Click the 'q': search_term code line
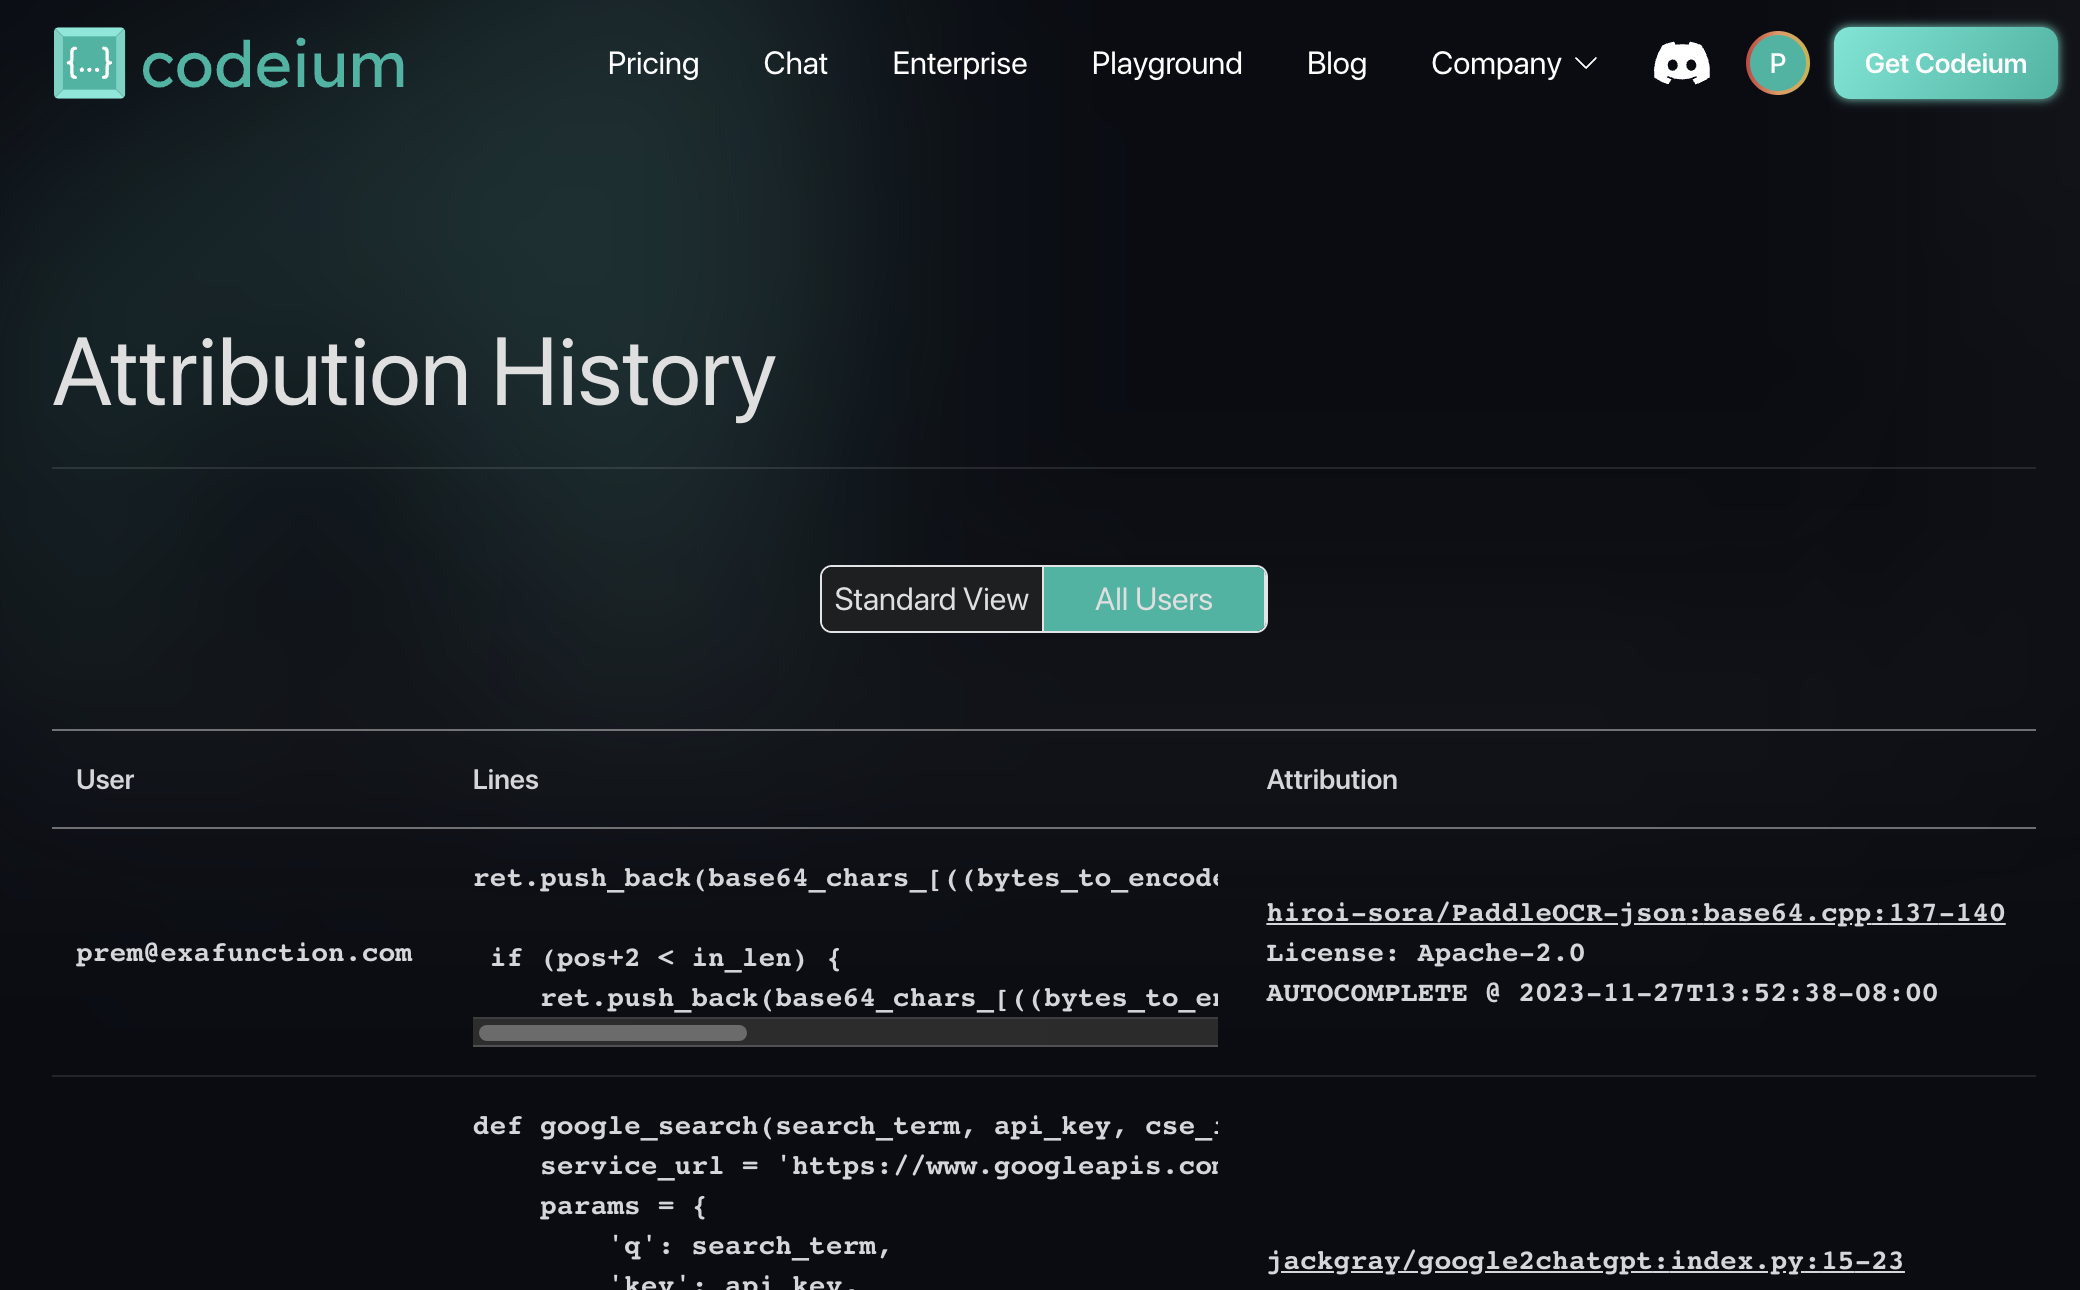 (749, 1246)
